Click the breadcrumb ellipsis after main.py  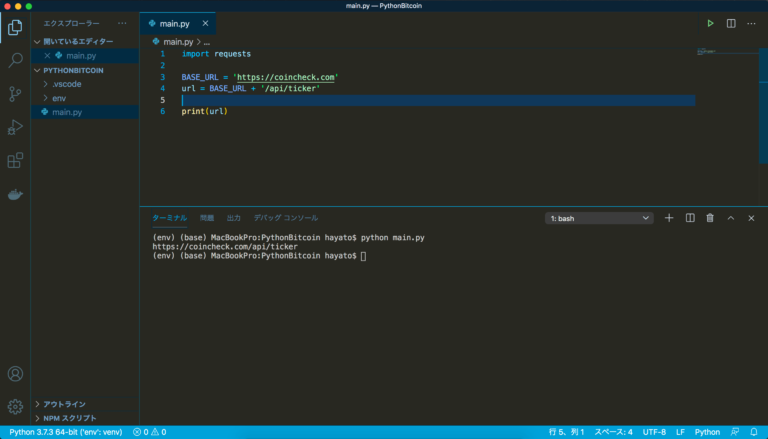tap(207, 42)
